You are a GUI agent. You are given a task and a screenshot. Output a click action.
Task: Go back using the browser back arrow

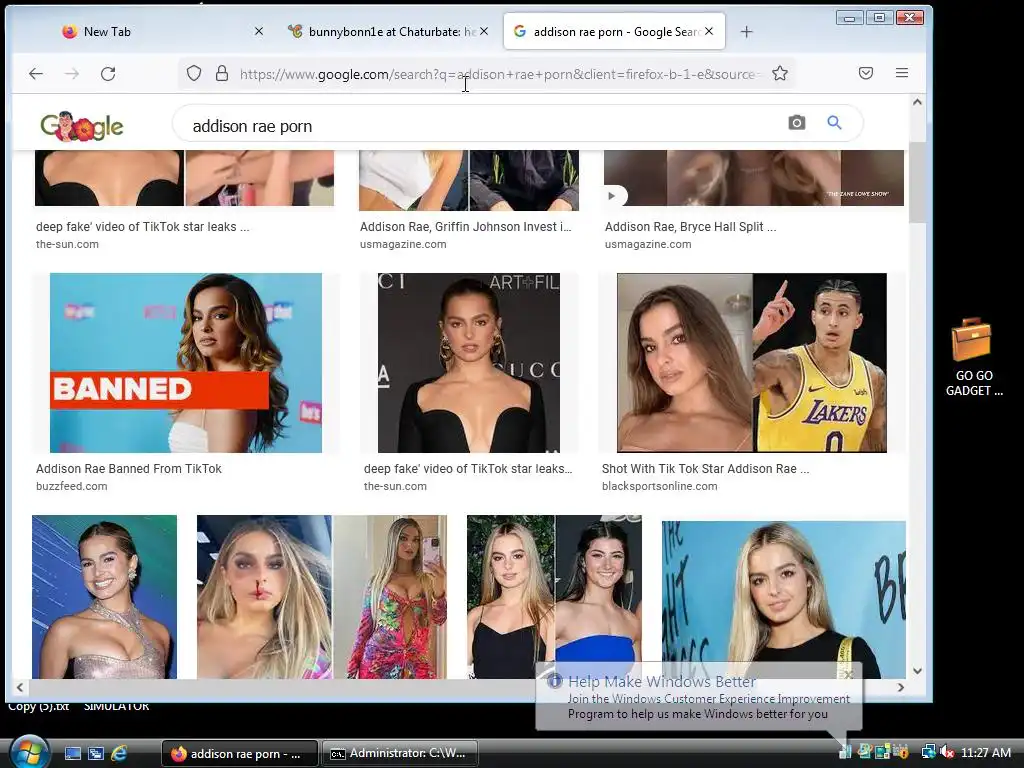point(36,74)
